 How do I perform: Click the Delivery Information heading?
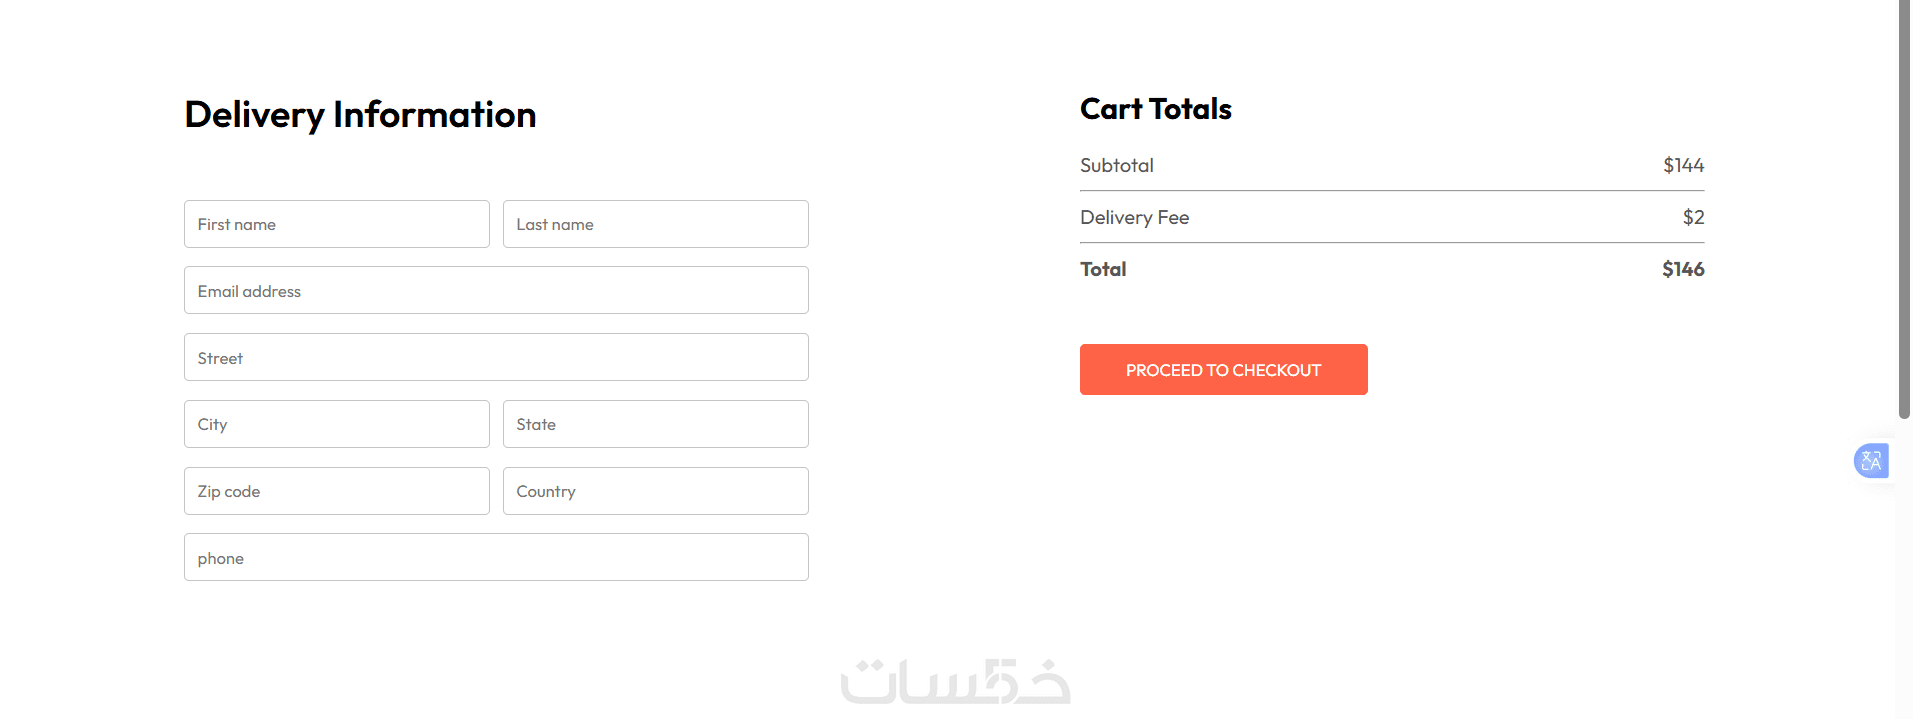360,115
